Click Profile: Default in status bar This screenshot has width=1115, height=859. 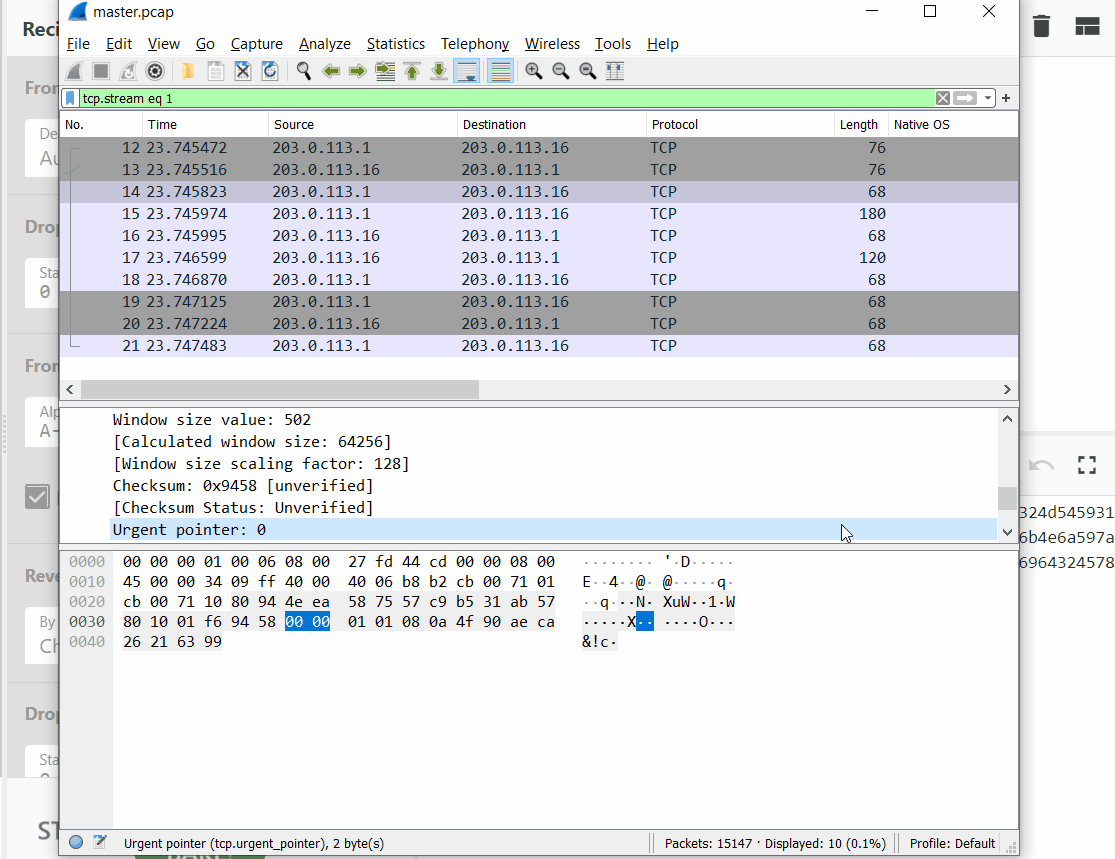(952, 843)
